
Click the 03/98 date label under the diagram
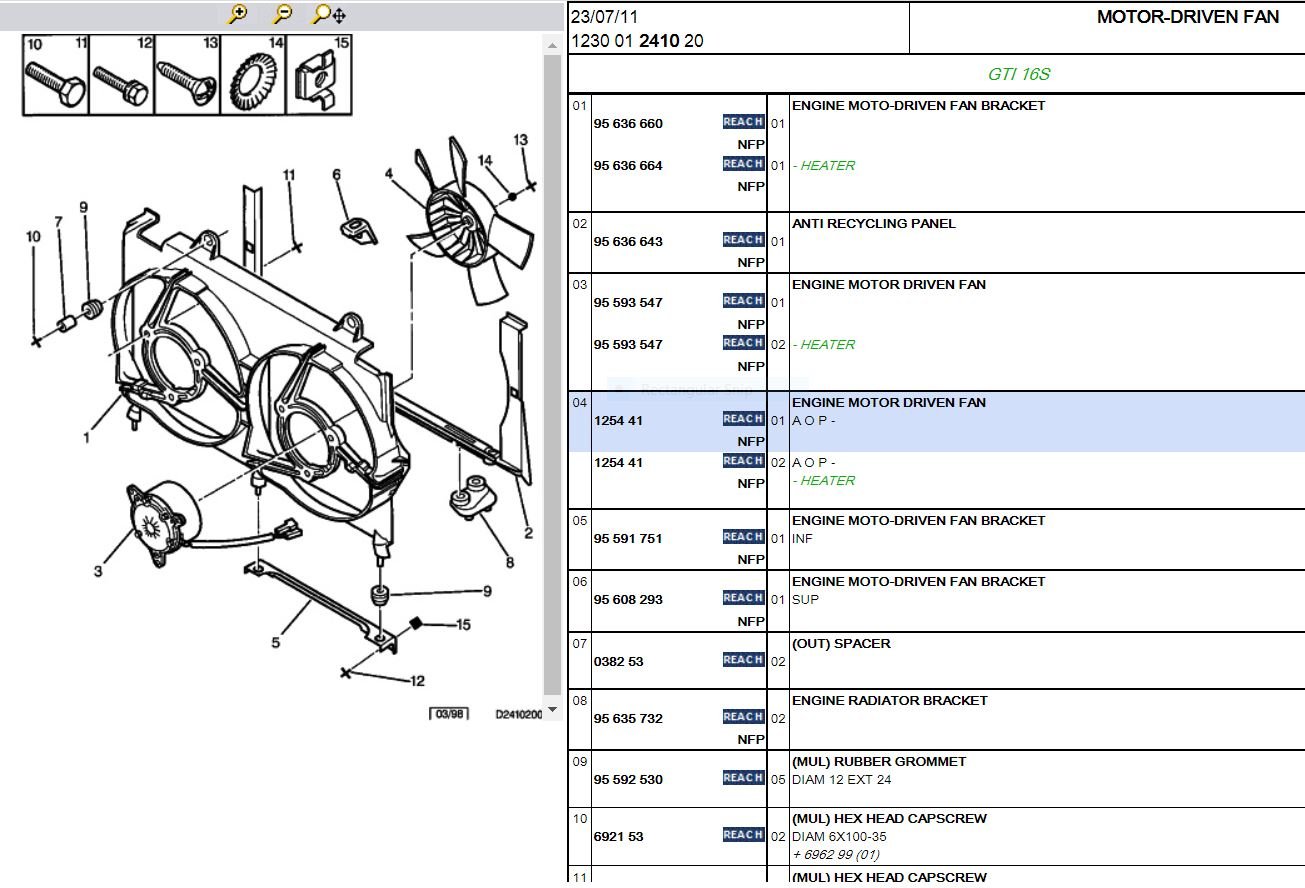449,714
